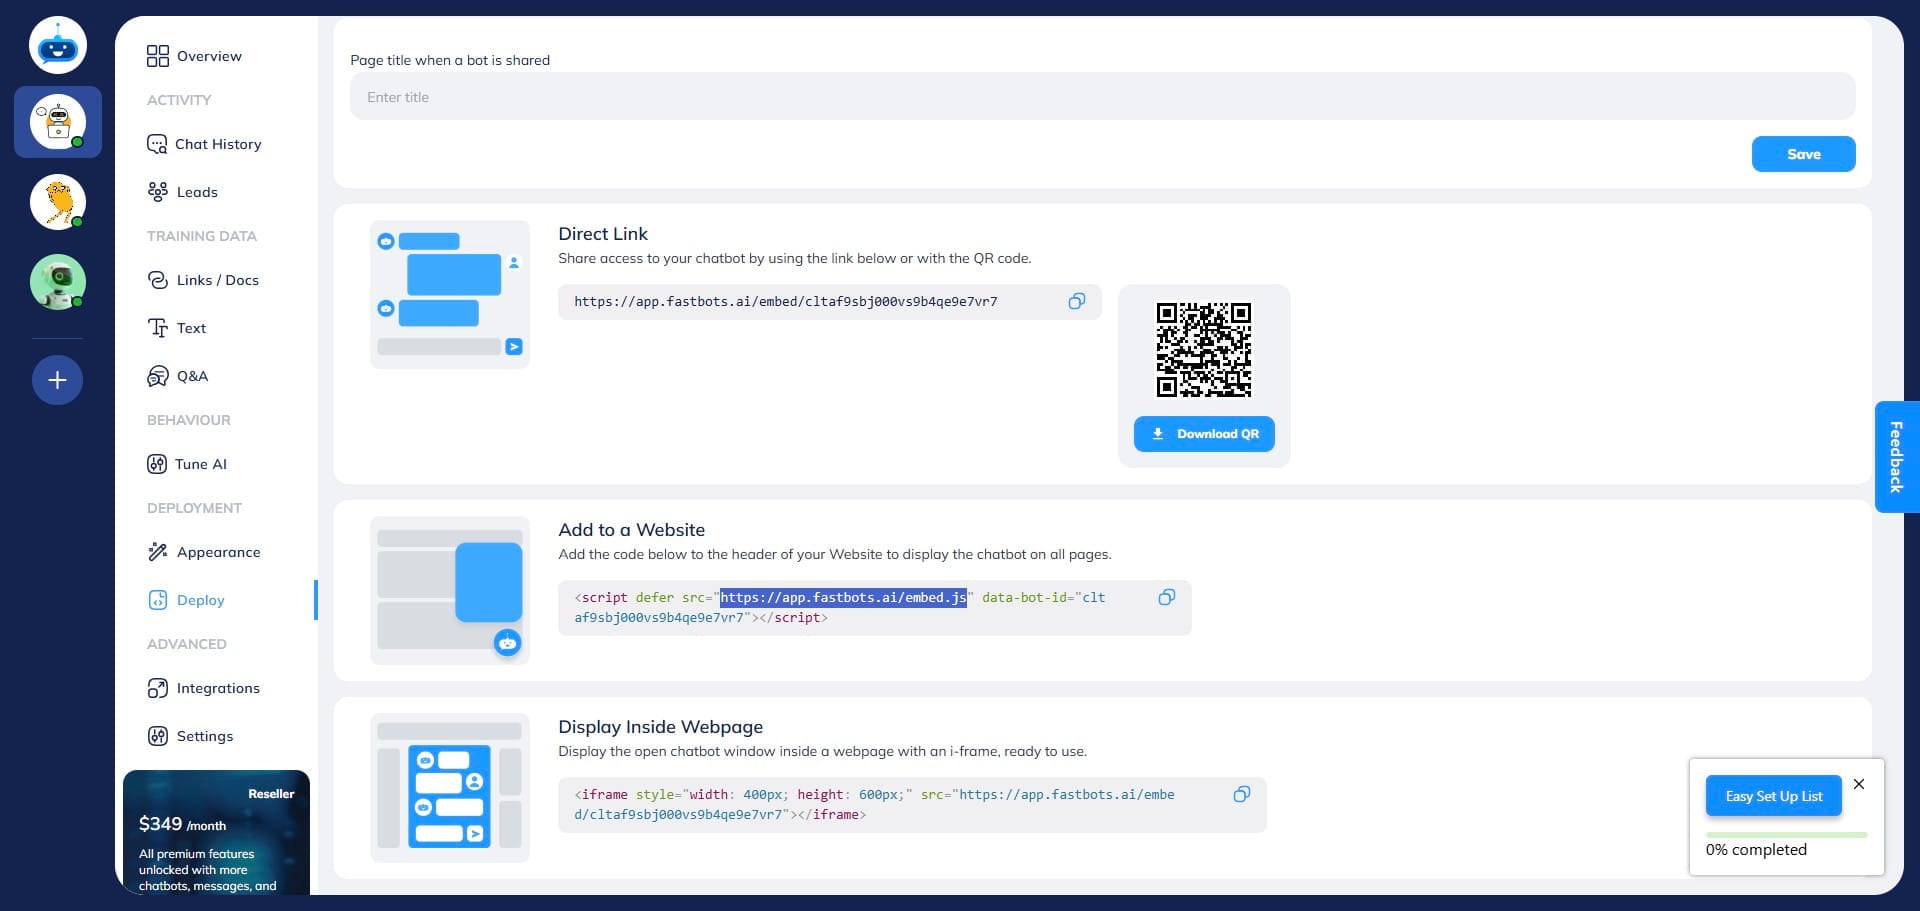Click the Appearance brush icon
Viewport: 1920px width, 911px height.
tap(158, 552)
